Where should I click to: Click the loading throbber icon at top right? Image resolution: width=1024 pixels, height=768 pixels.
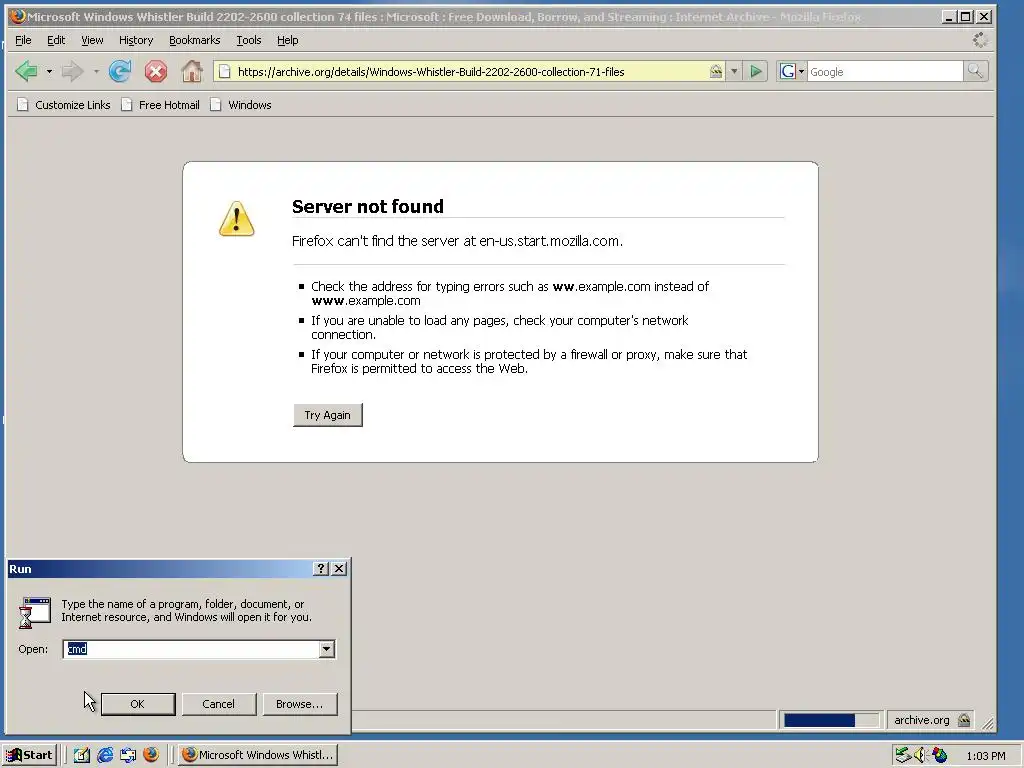pyautogui.click(x=980, y=40)
